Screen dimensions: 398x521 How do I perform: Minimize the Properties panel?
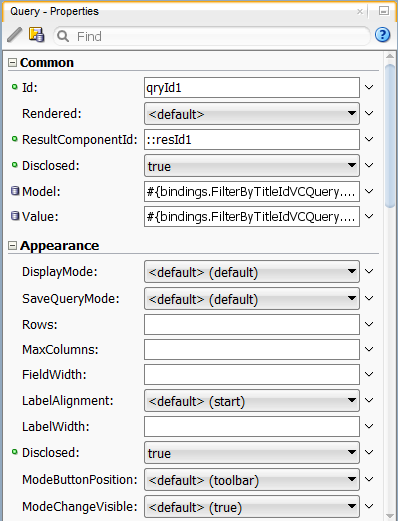[384, 11]
